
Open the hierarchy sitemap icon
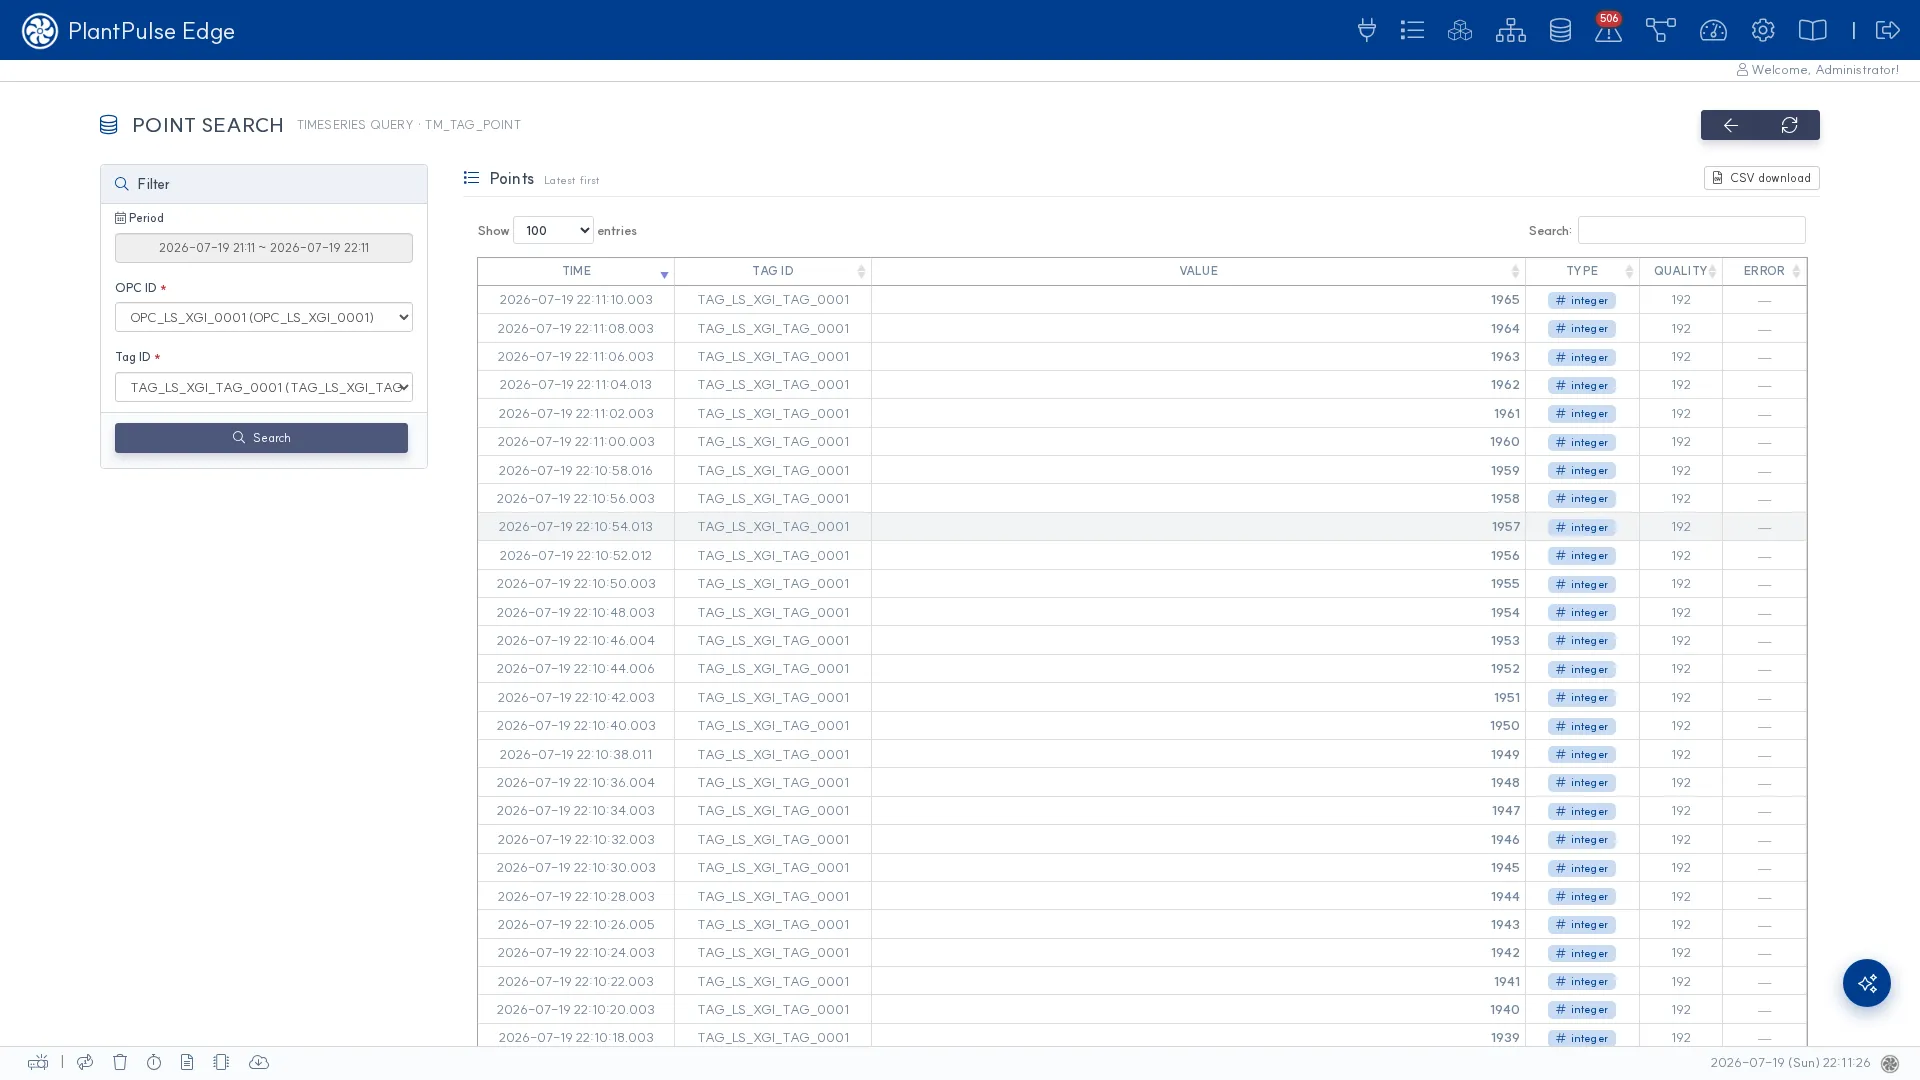click(1510, 30)
